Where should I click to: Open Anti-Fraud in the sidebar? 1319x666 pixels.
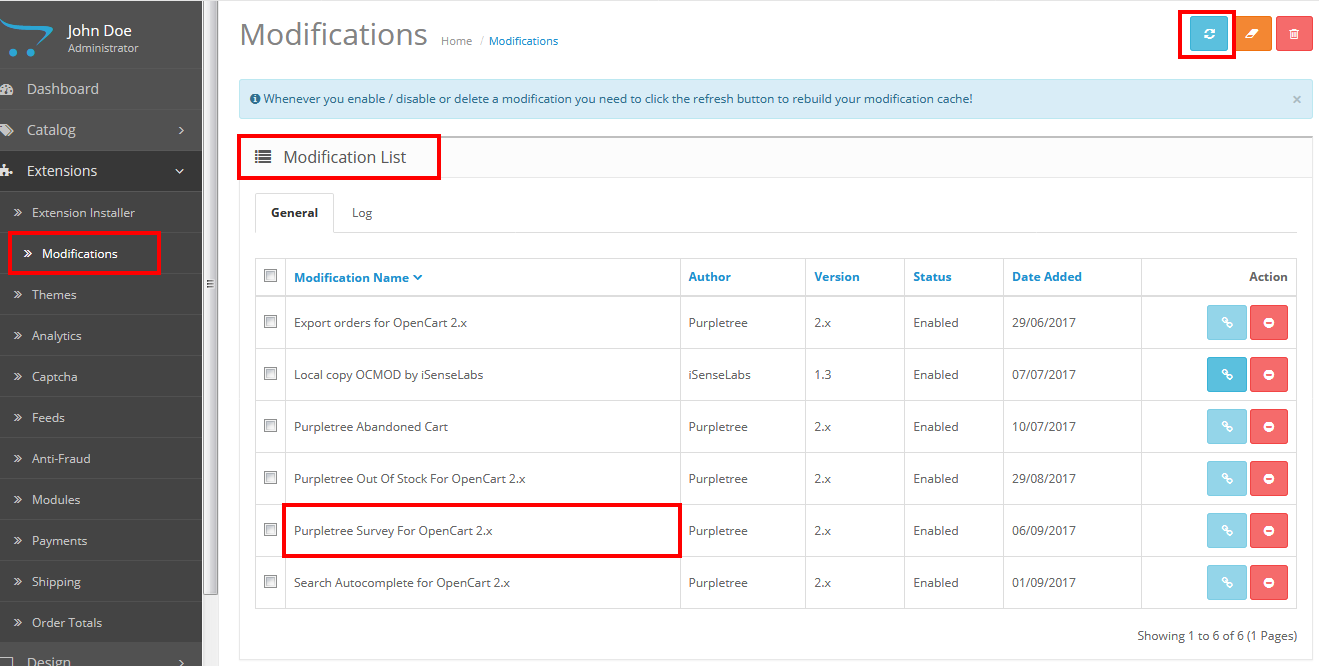click(101, 459)
